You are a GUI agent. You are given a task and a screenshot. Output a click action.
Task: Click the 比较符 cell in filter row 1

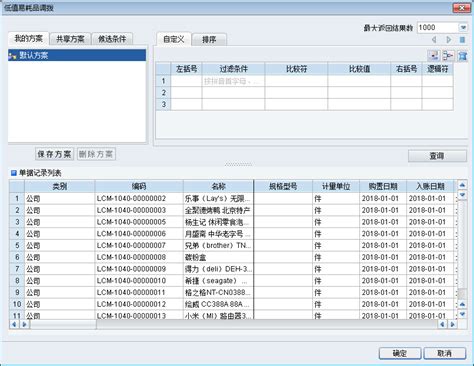click(x=296, y=81)
